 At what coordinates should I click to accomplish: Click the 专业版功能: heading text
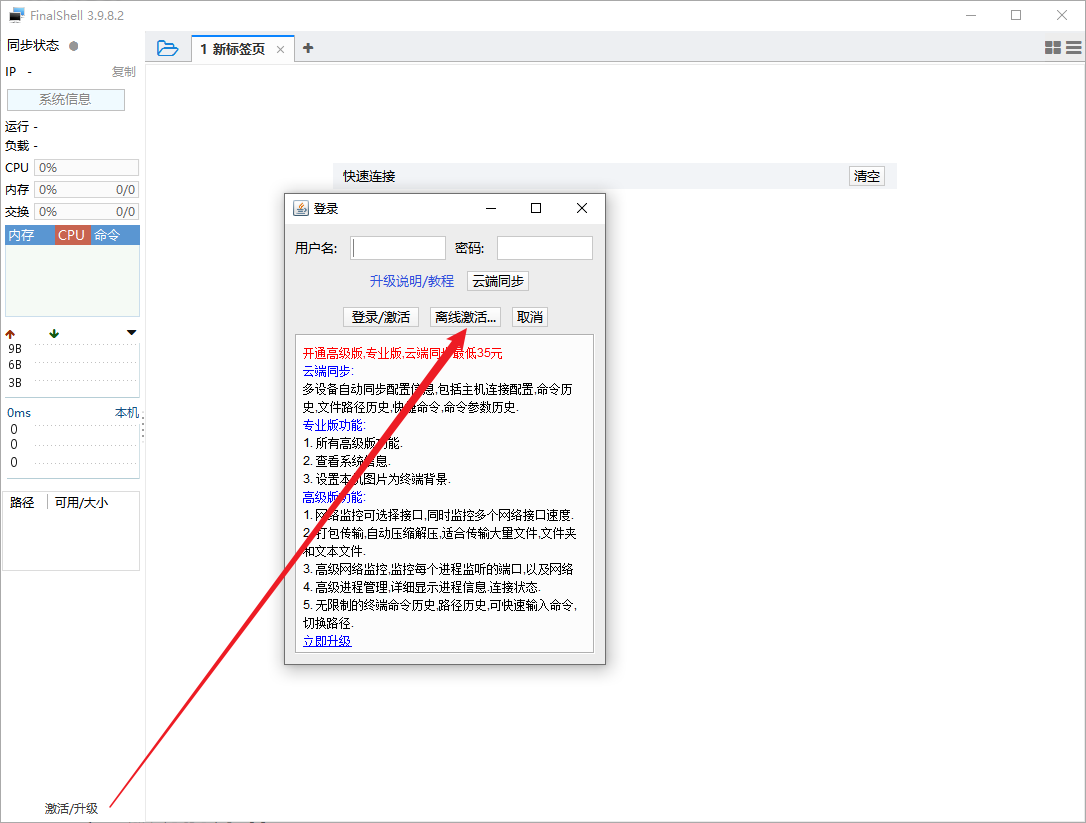click(x=335, y=425)
